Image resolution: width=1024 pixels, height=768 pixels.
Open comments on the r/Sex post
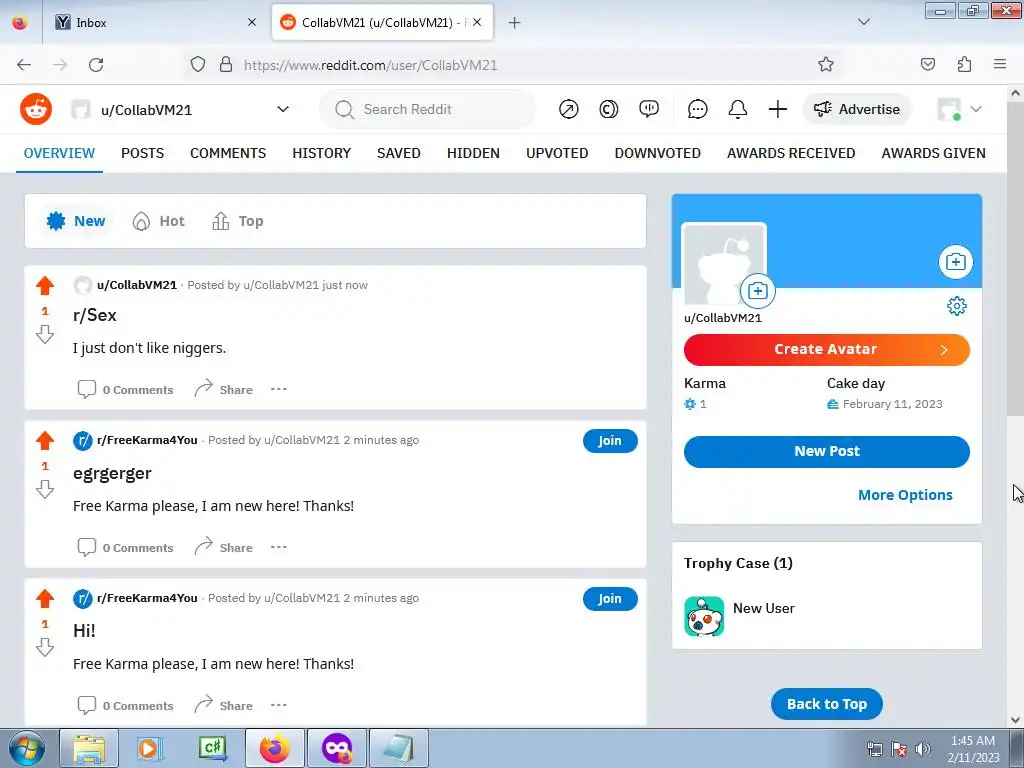[x=125, y=389]
